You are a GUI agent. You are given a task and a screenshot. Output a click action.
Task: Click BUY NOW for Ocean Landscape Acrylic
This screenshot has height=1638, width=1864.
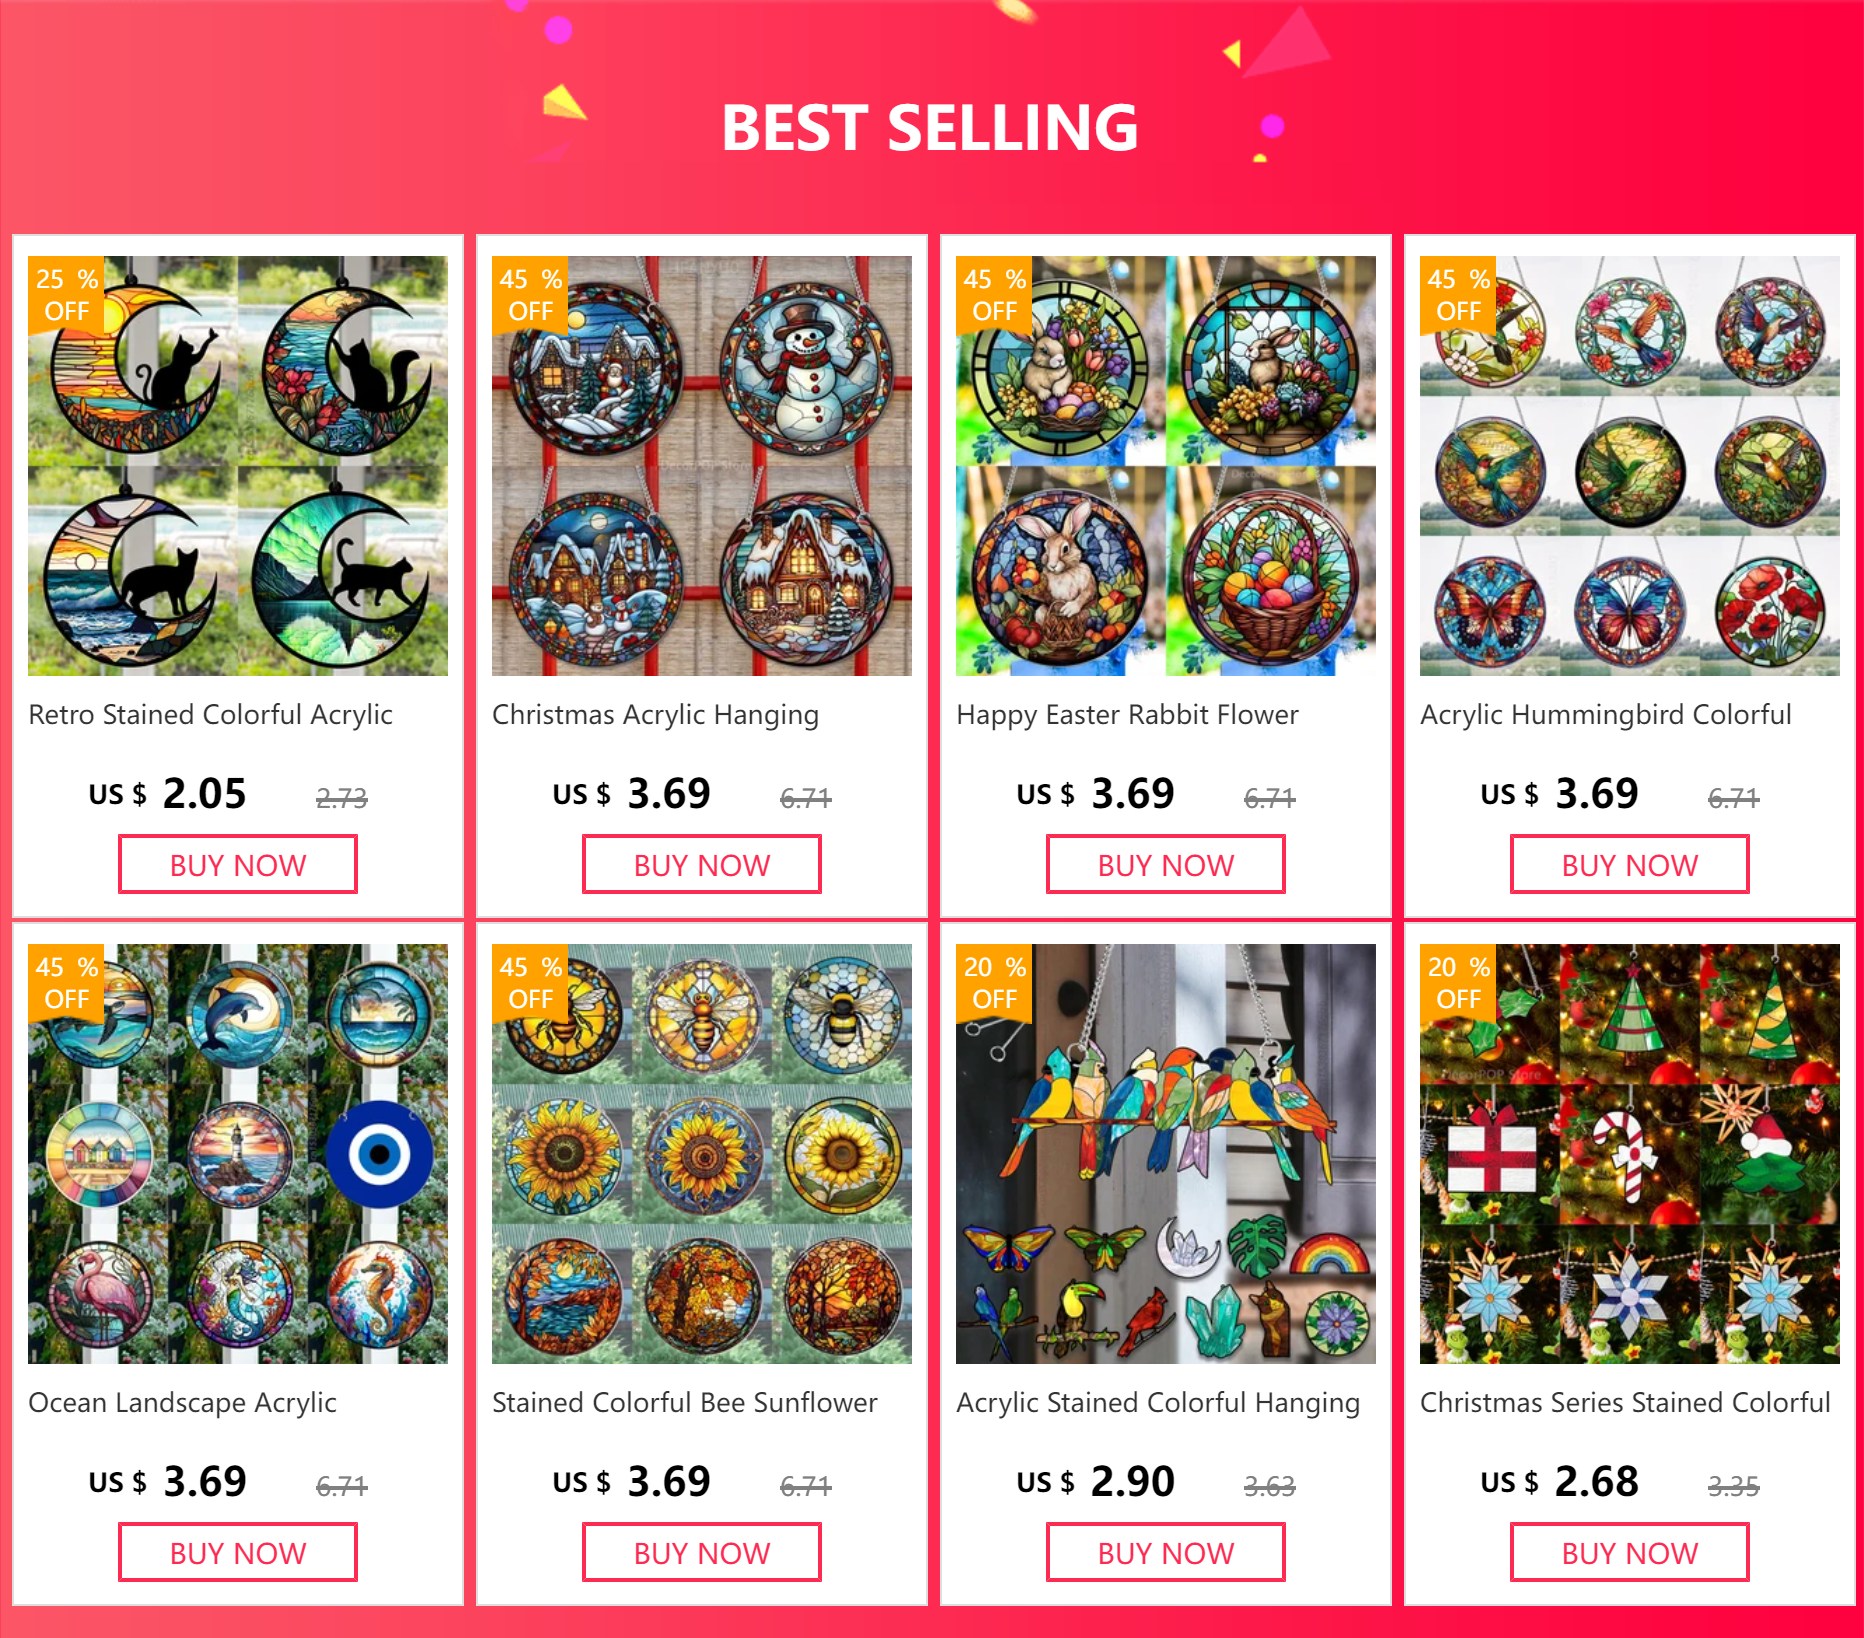[x=238, y=1553]
